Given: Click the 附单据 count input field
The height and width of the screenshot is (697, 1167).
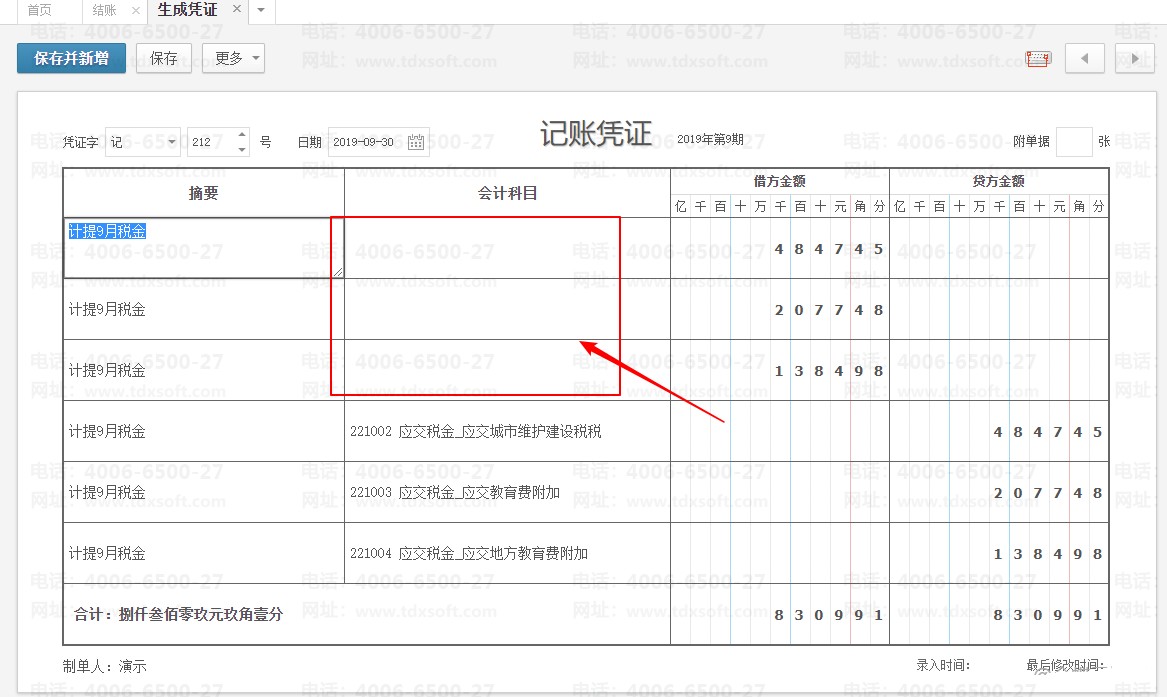Looking at the screenshot, I should tap(1074, 142).
